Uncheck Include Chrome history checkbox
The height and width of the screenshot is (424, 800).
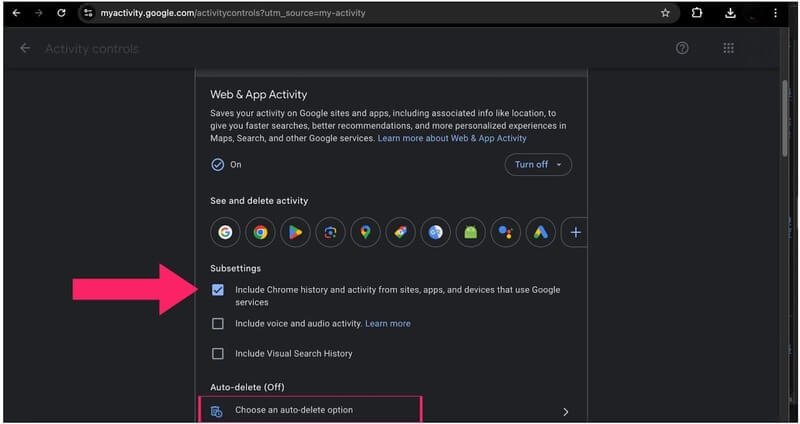pos(218,290)
